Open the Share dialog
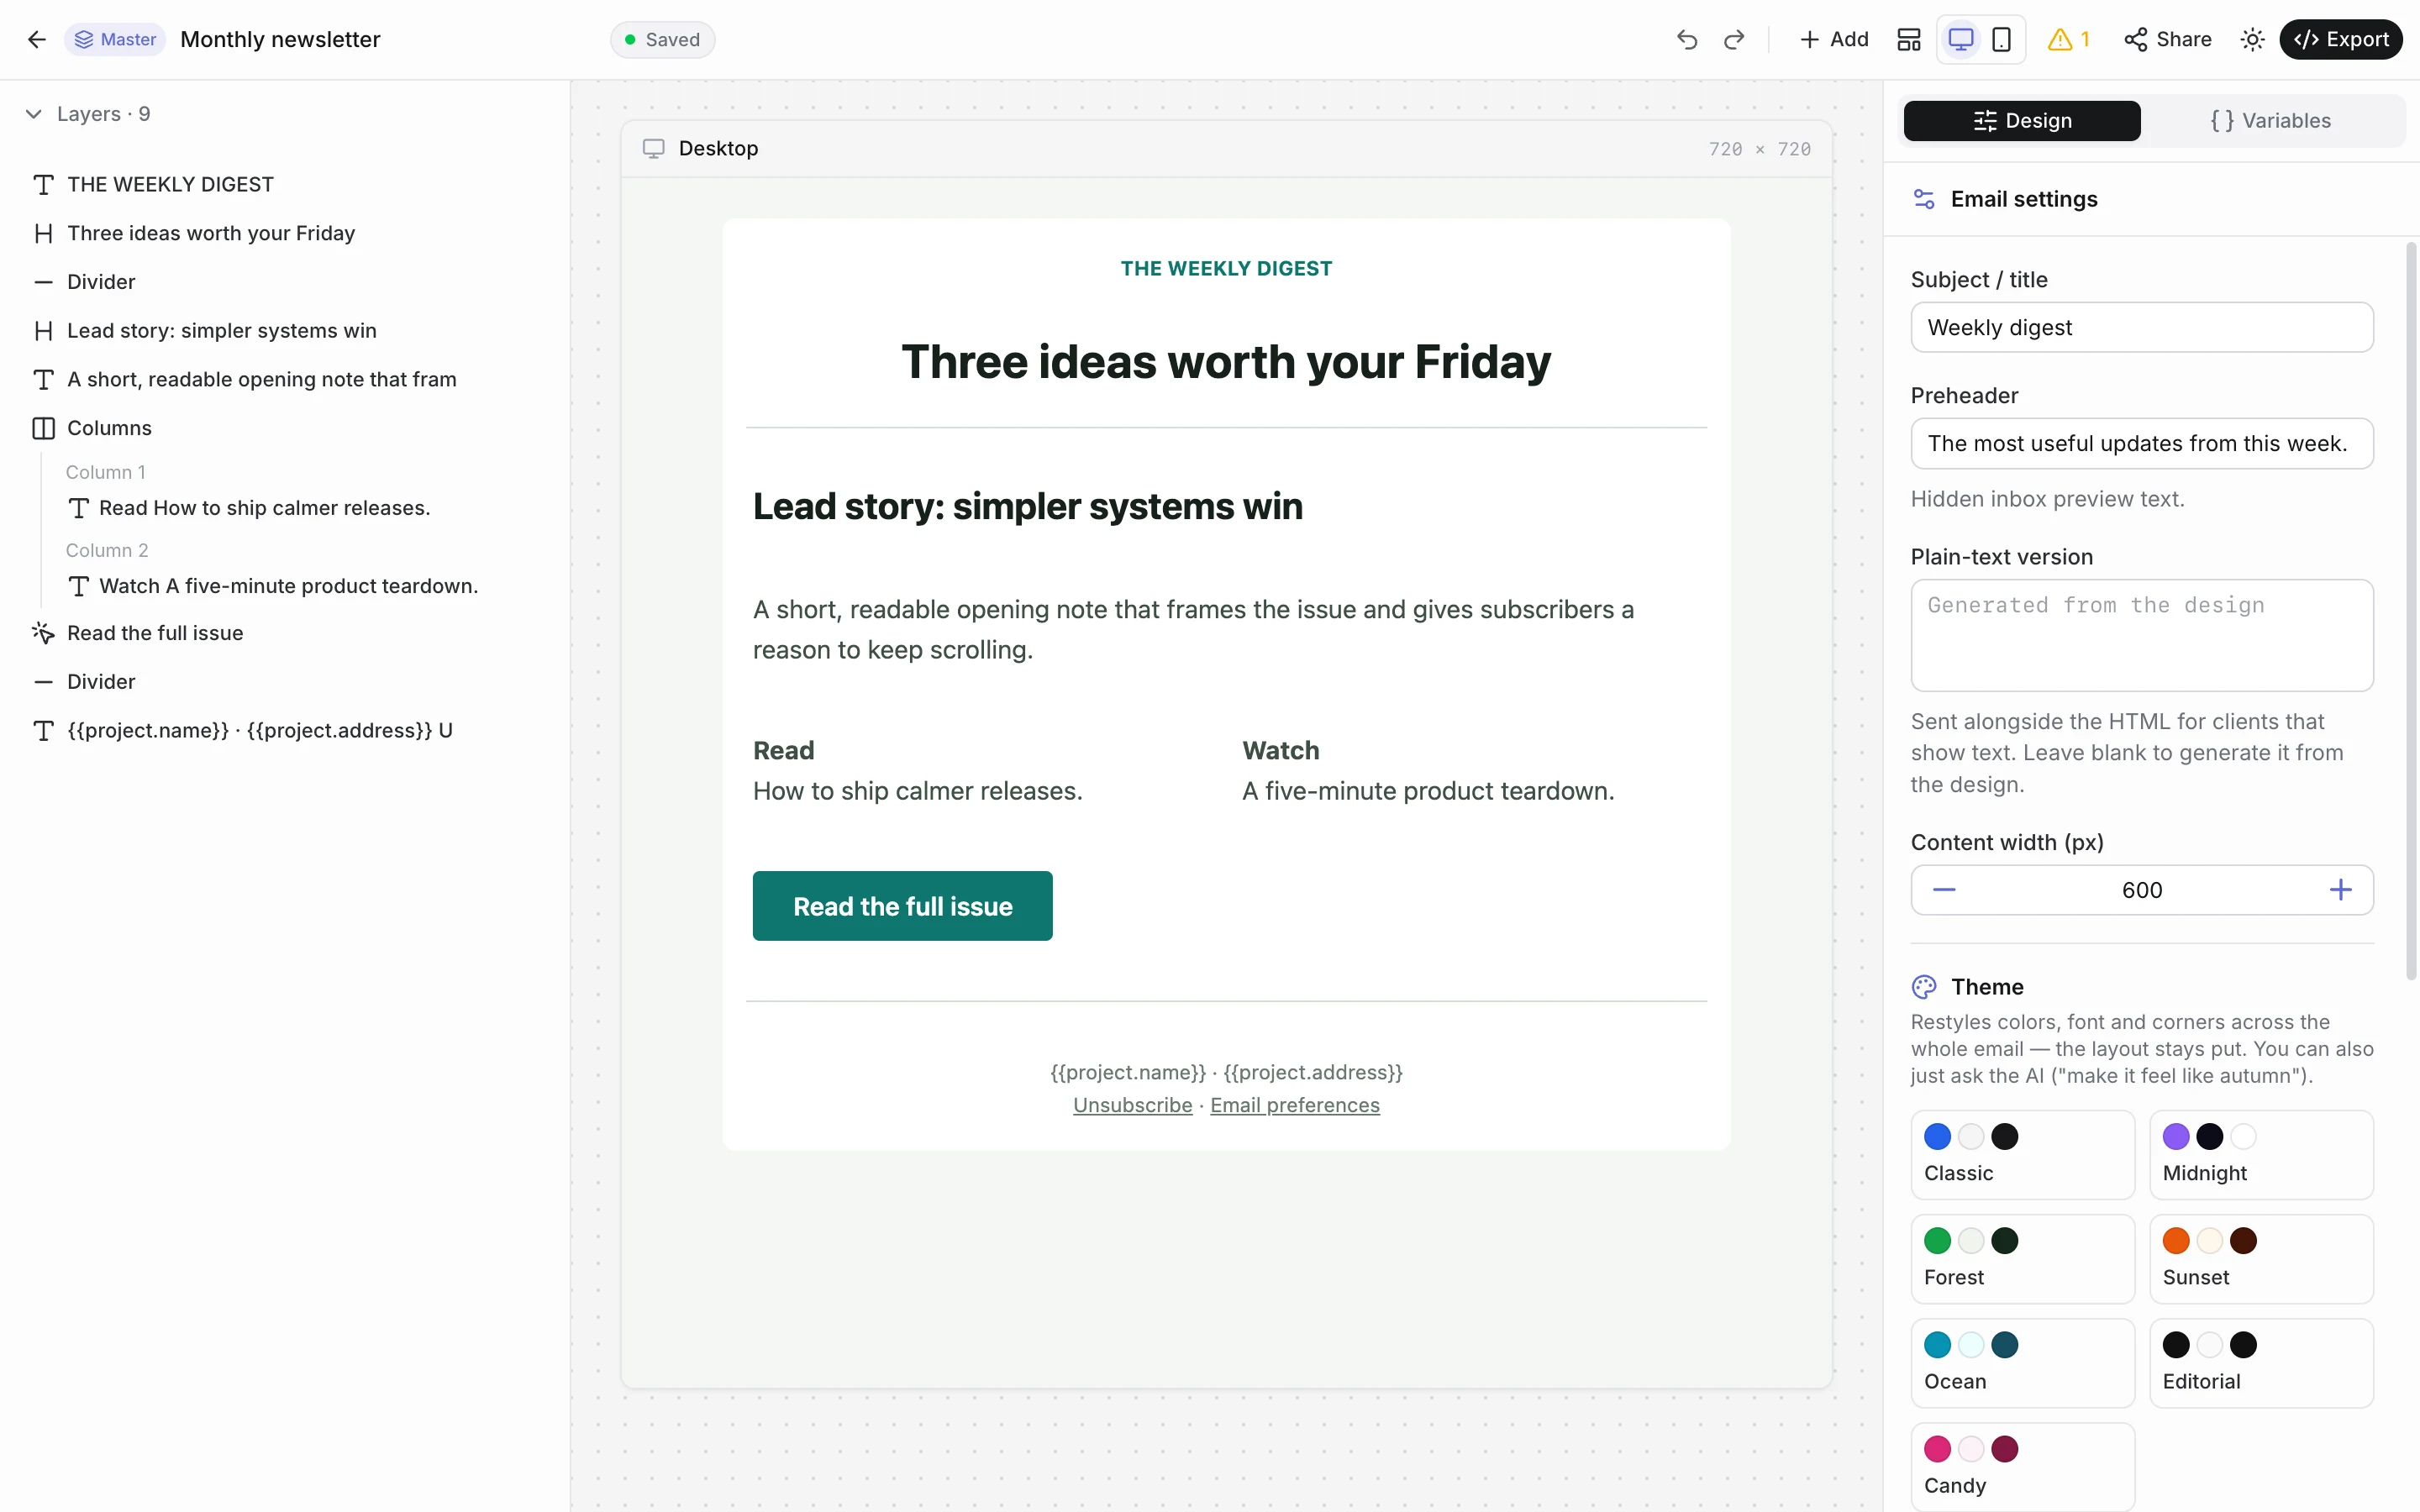The image size is (2420, 1512). tap(2167, 39)
